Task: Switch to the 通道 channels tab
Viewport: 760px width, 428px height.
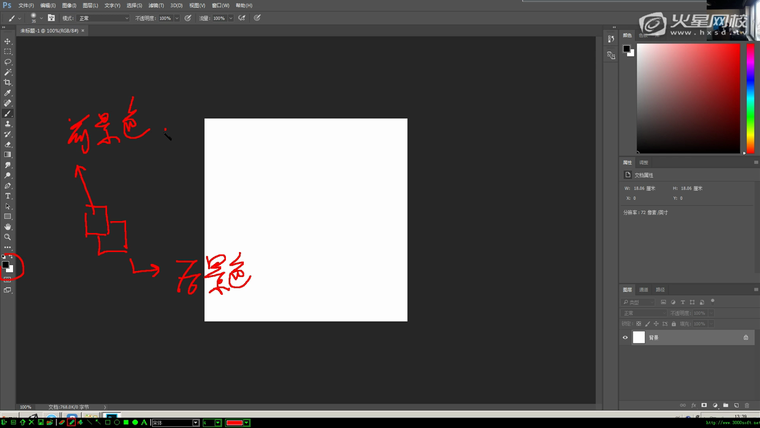Action: click(x=644, y=290)
